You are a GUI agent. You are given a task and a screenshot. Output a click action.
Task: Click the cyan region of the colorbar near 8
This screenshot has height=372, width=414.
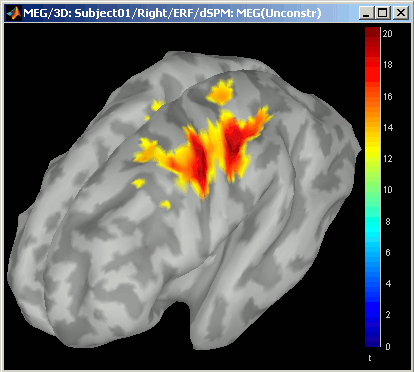(373, 222)
